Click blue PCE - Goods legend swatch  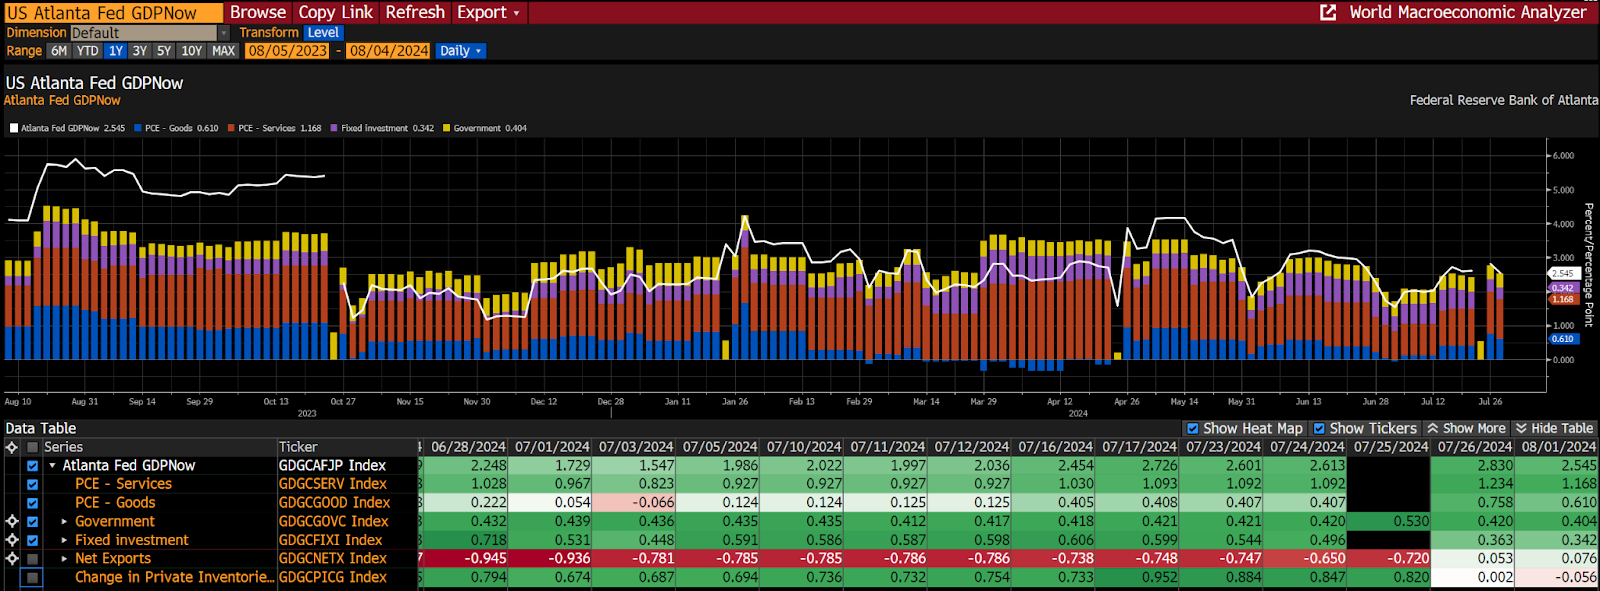point(138,128)
